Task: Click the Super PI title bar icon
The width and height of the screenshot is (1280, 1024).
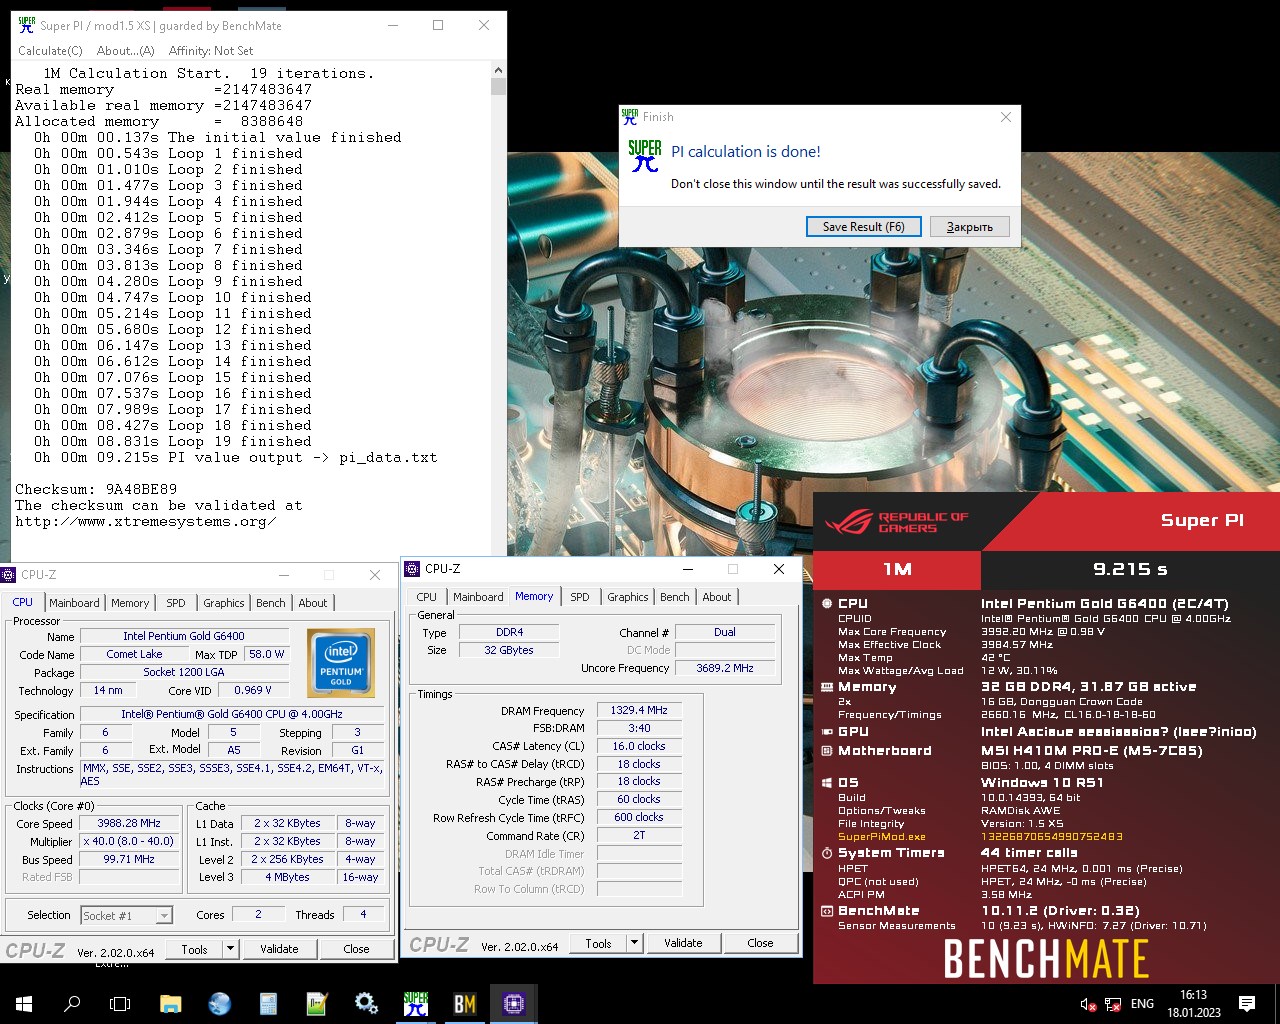Action: [x=27, y=25]
